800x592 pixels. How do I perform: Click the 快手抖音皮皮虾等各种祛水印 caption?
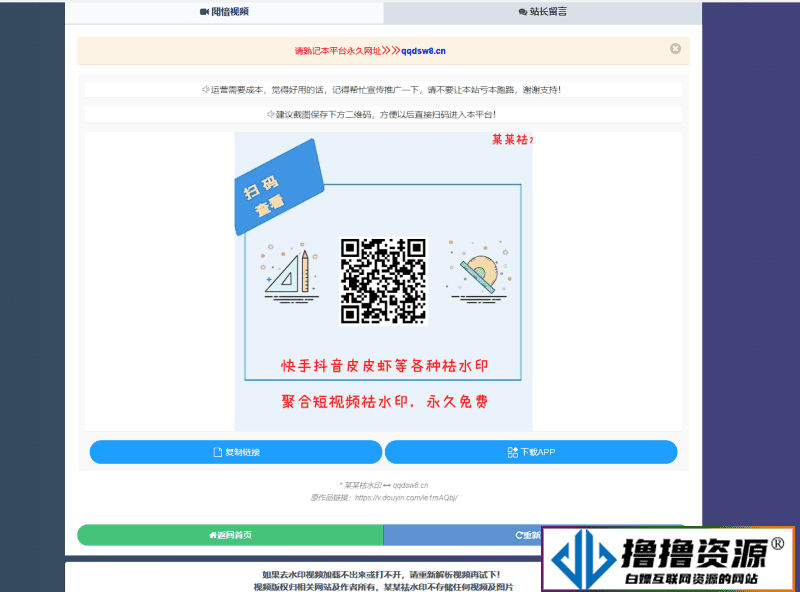384,366
